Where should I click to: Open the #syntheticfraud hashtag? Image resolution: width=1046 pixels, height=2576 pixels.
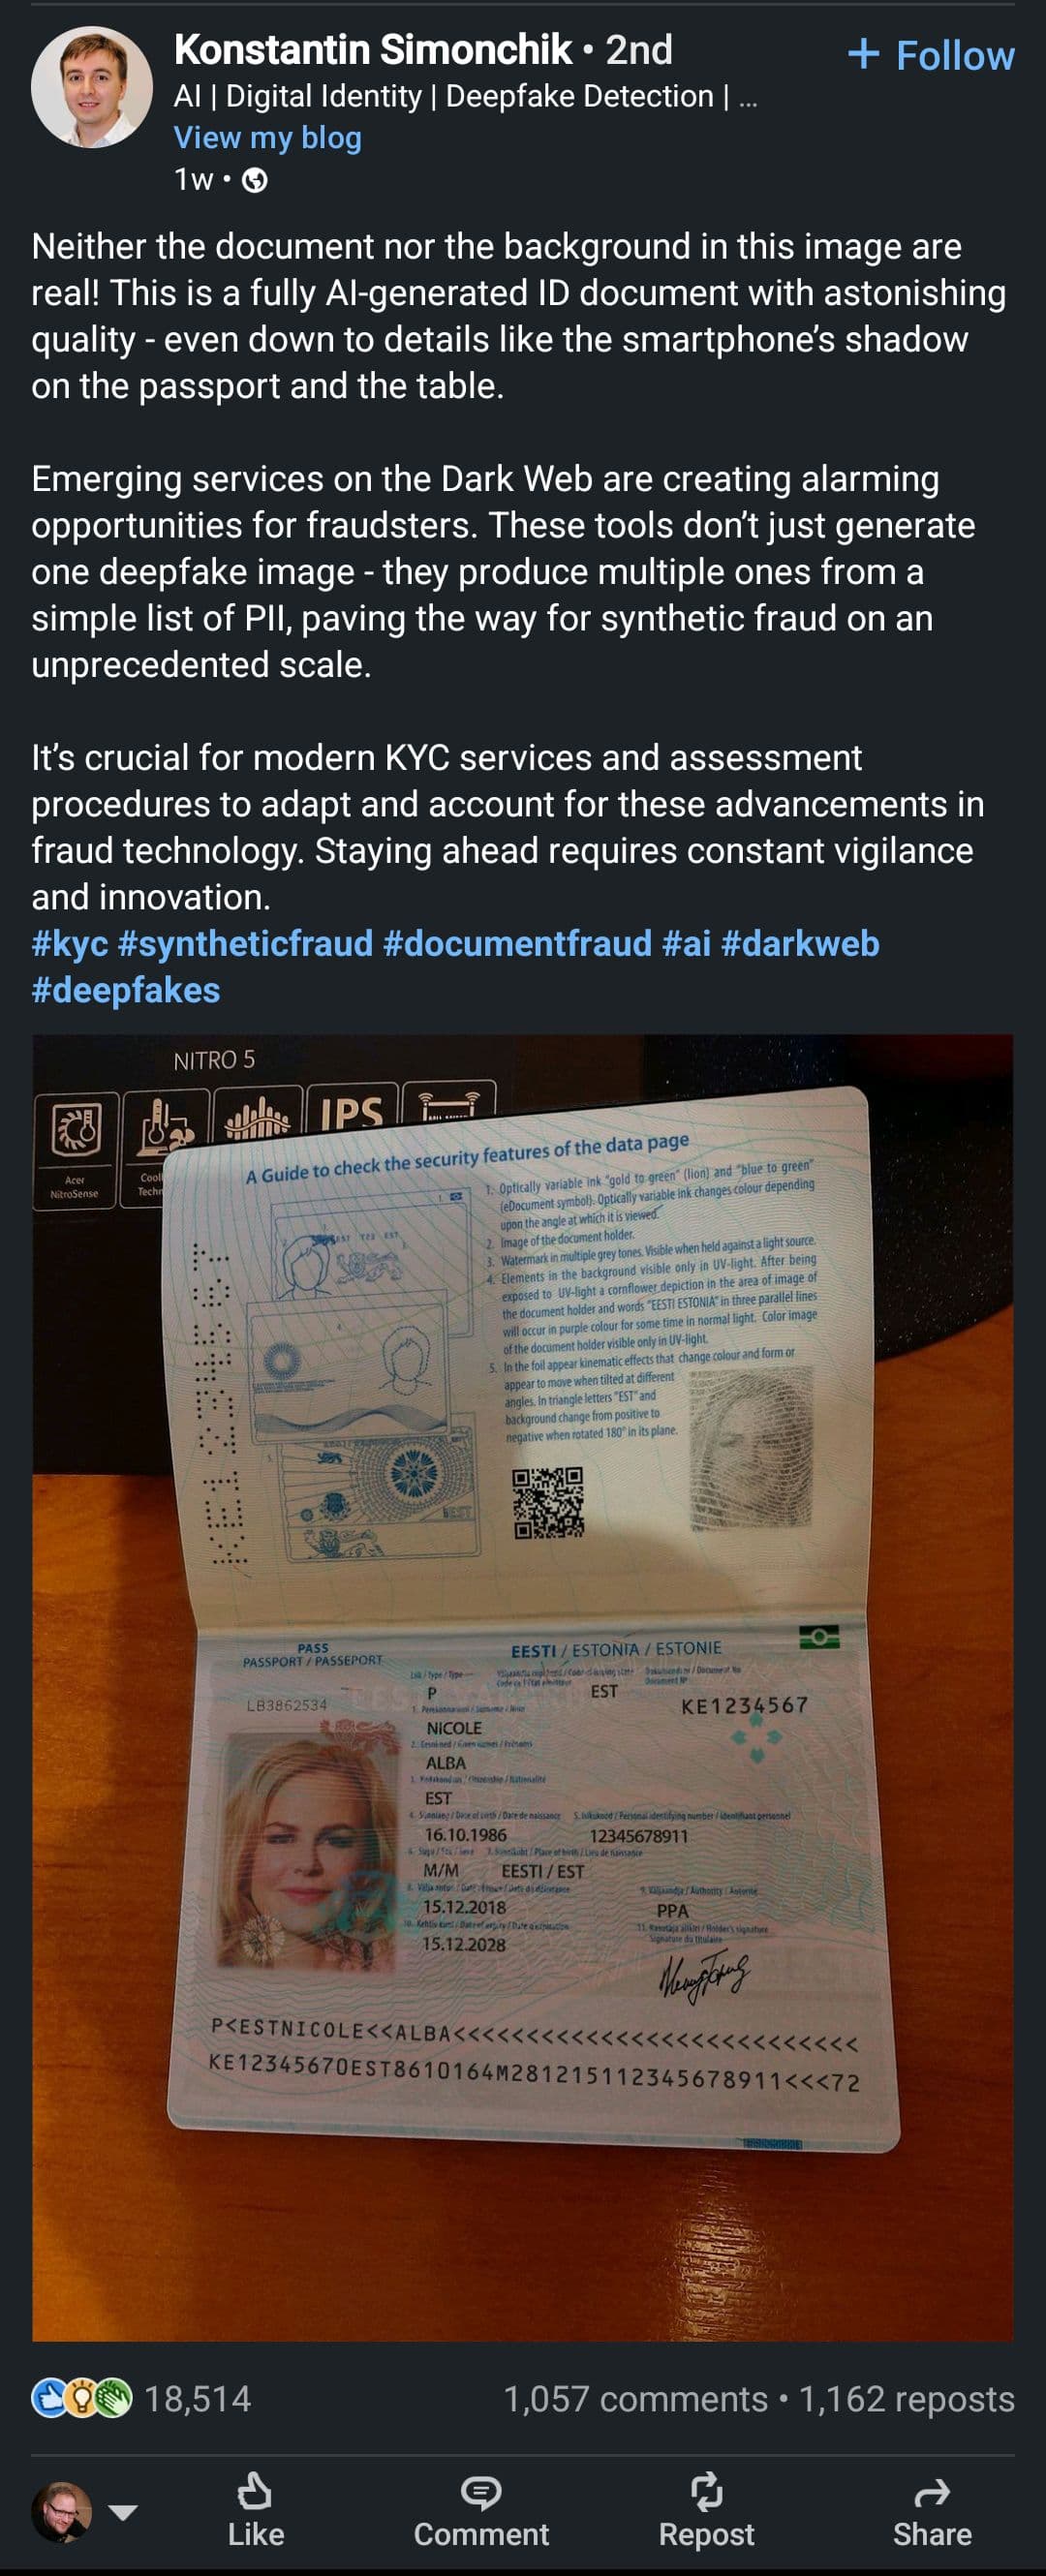(x=245, y=943)
